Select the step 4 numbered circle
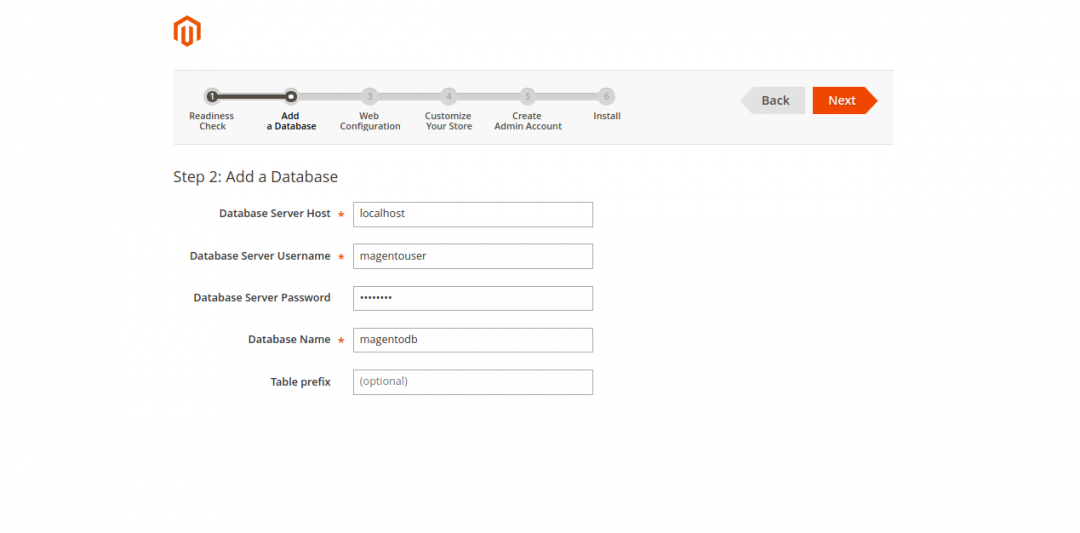This screenshot has width=1080, height=533. 449,97
